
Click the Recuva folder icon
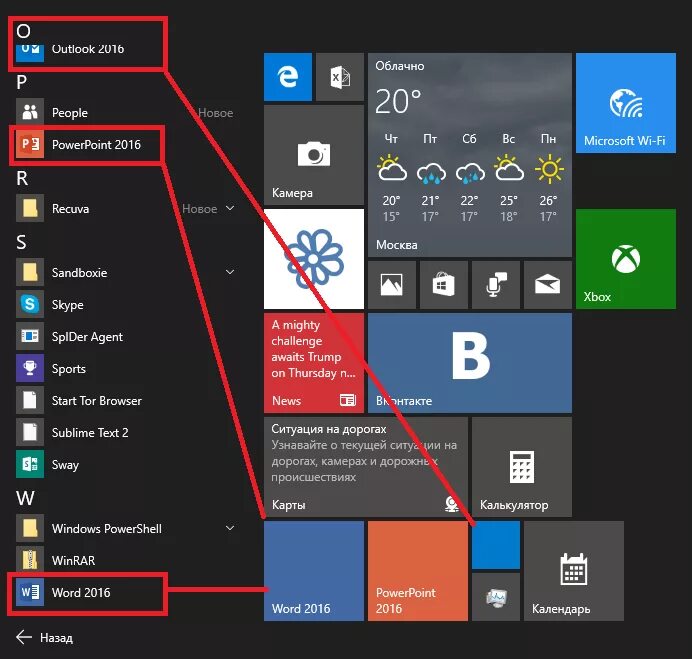tap(30, 208)
